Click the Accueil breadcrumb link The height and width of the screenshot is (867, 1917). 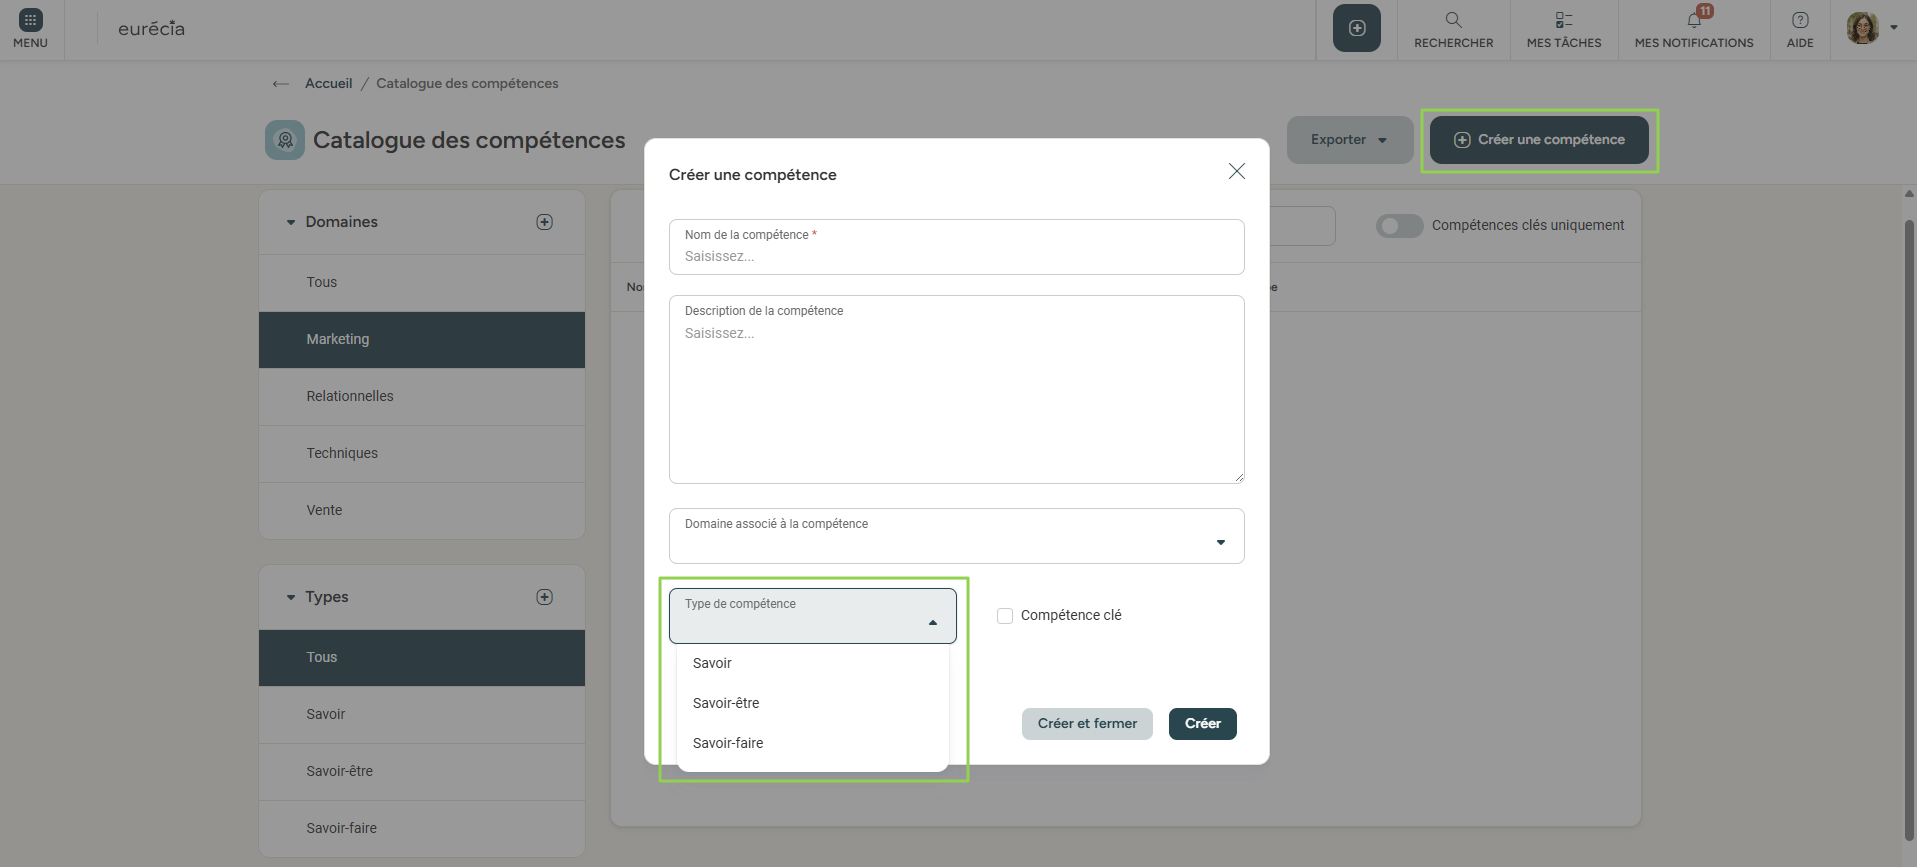point(328,84)
